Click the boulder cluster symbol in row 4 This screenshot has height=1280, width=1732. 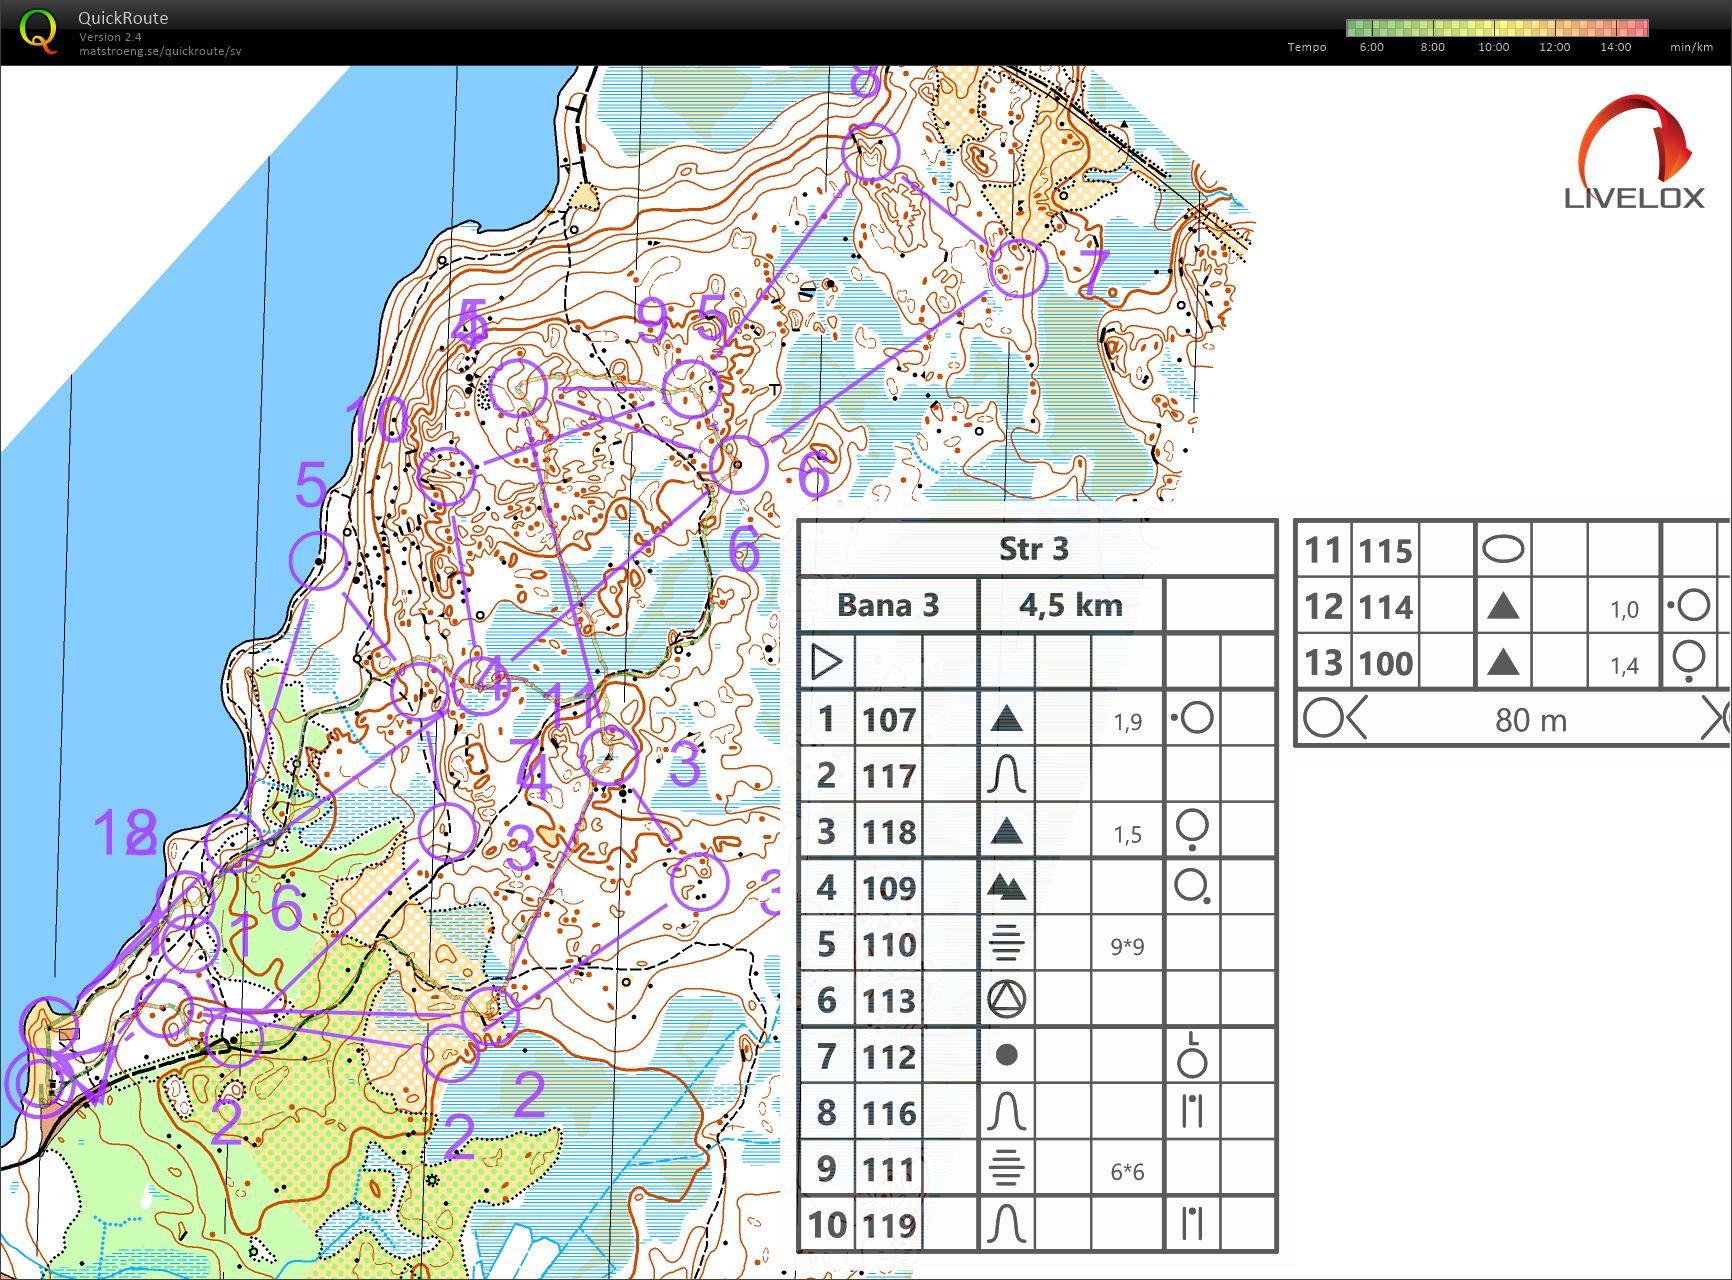[1007, 886]
